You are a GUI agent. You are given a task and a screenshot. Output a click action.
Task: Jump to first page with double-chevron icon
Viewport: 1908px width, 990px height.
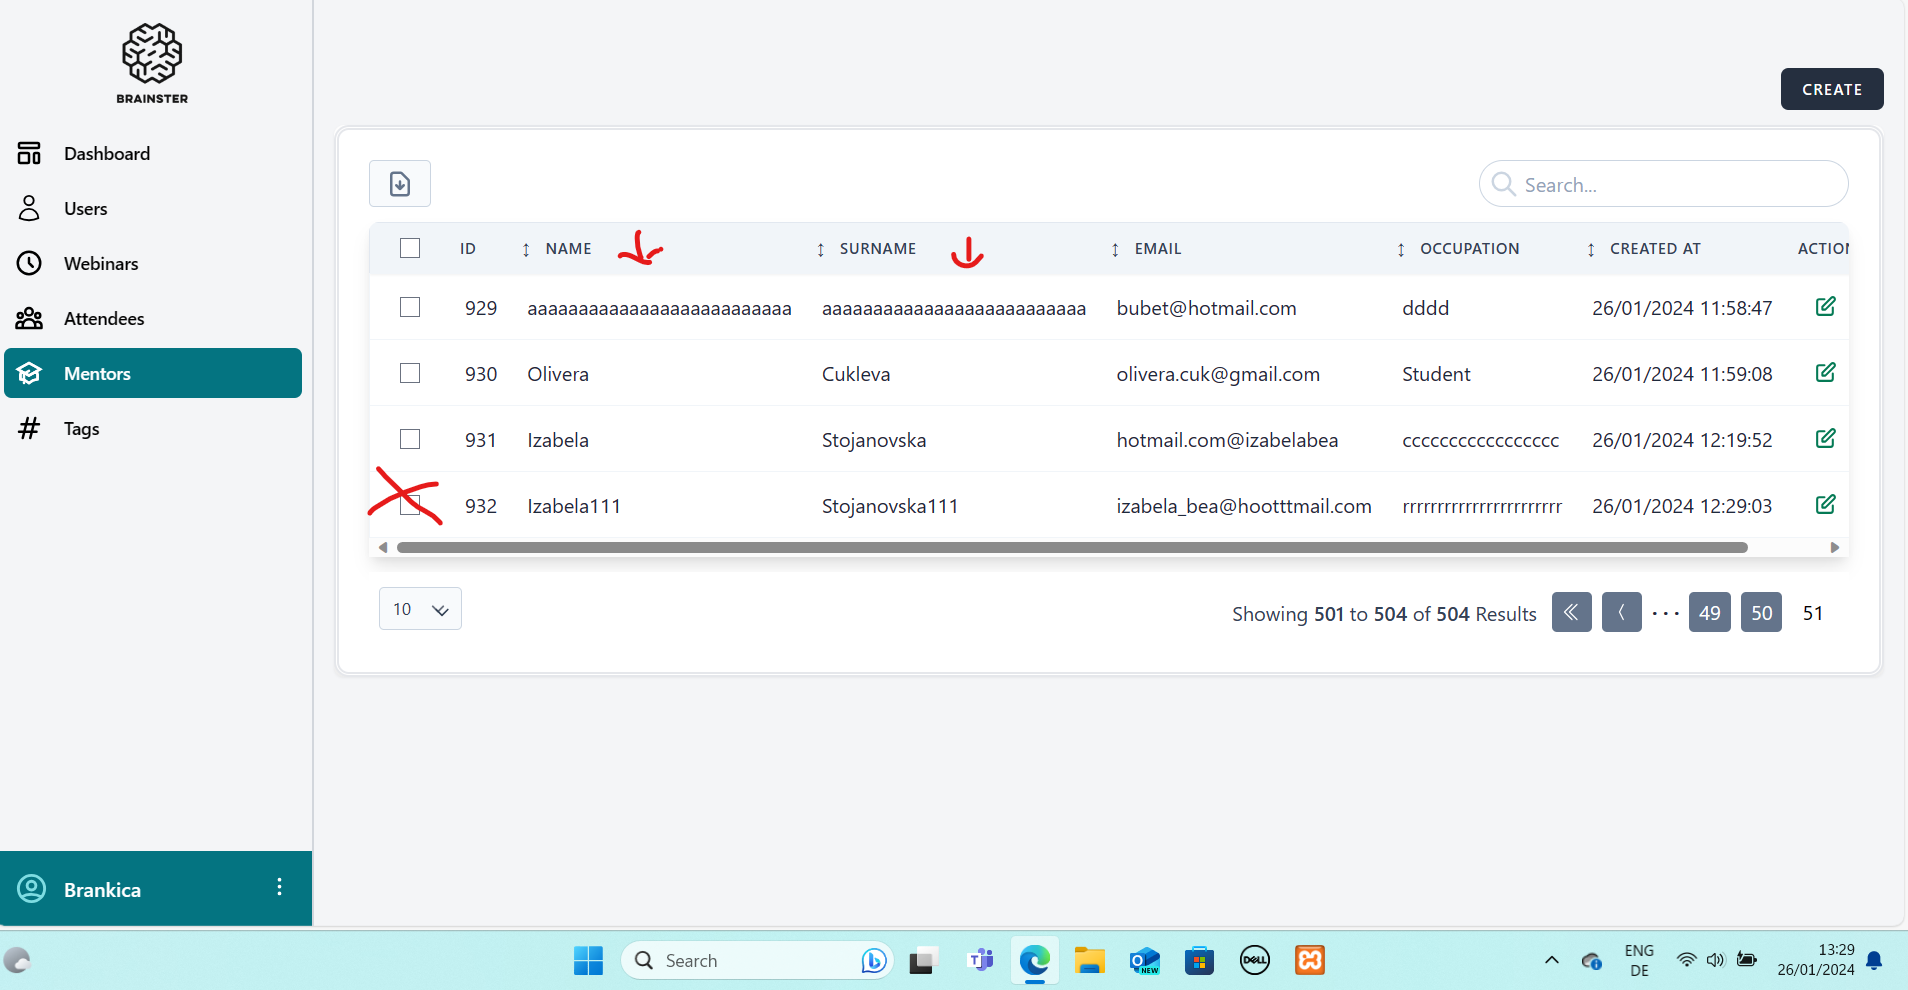pos(1571,612)
